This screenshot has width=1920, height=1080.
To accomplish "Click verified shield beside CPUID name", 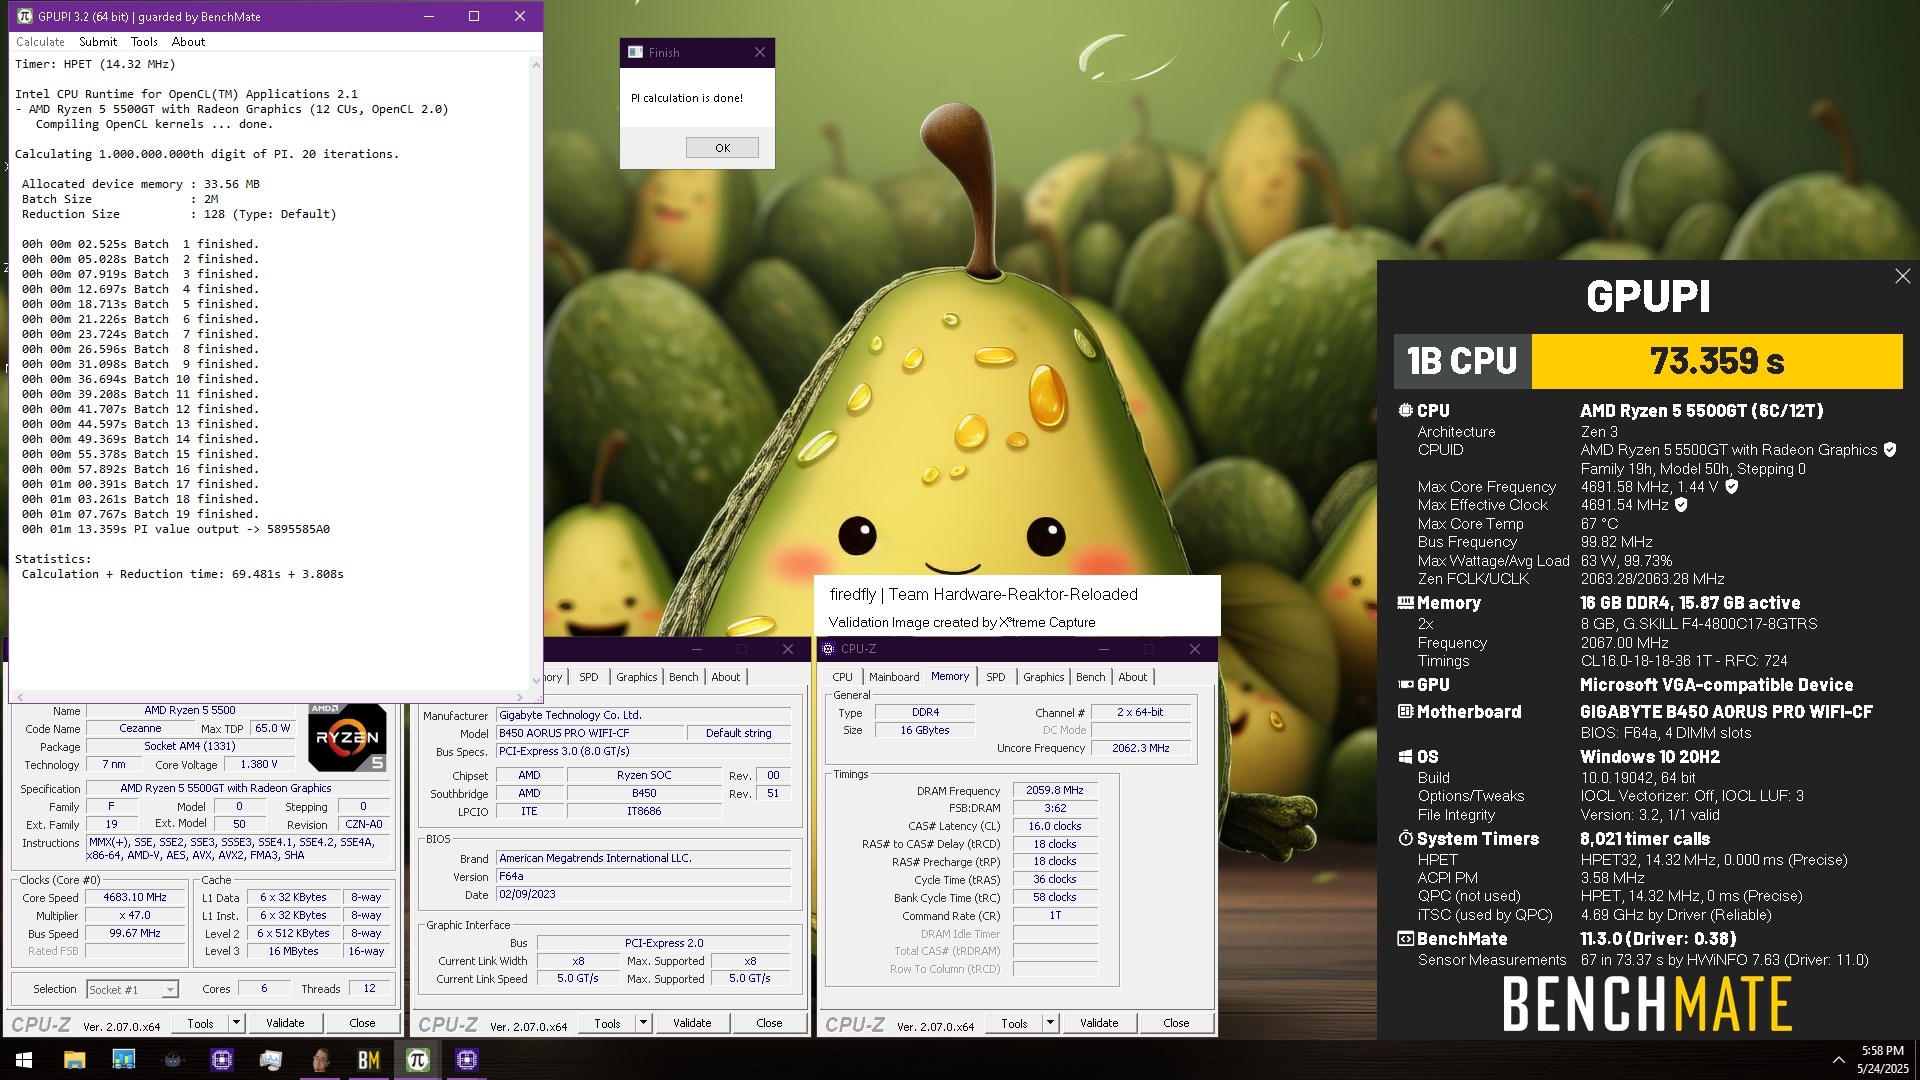I will (1890, 450).
